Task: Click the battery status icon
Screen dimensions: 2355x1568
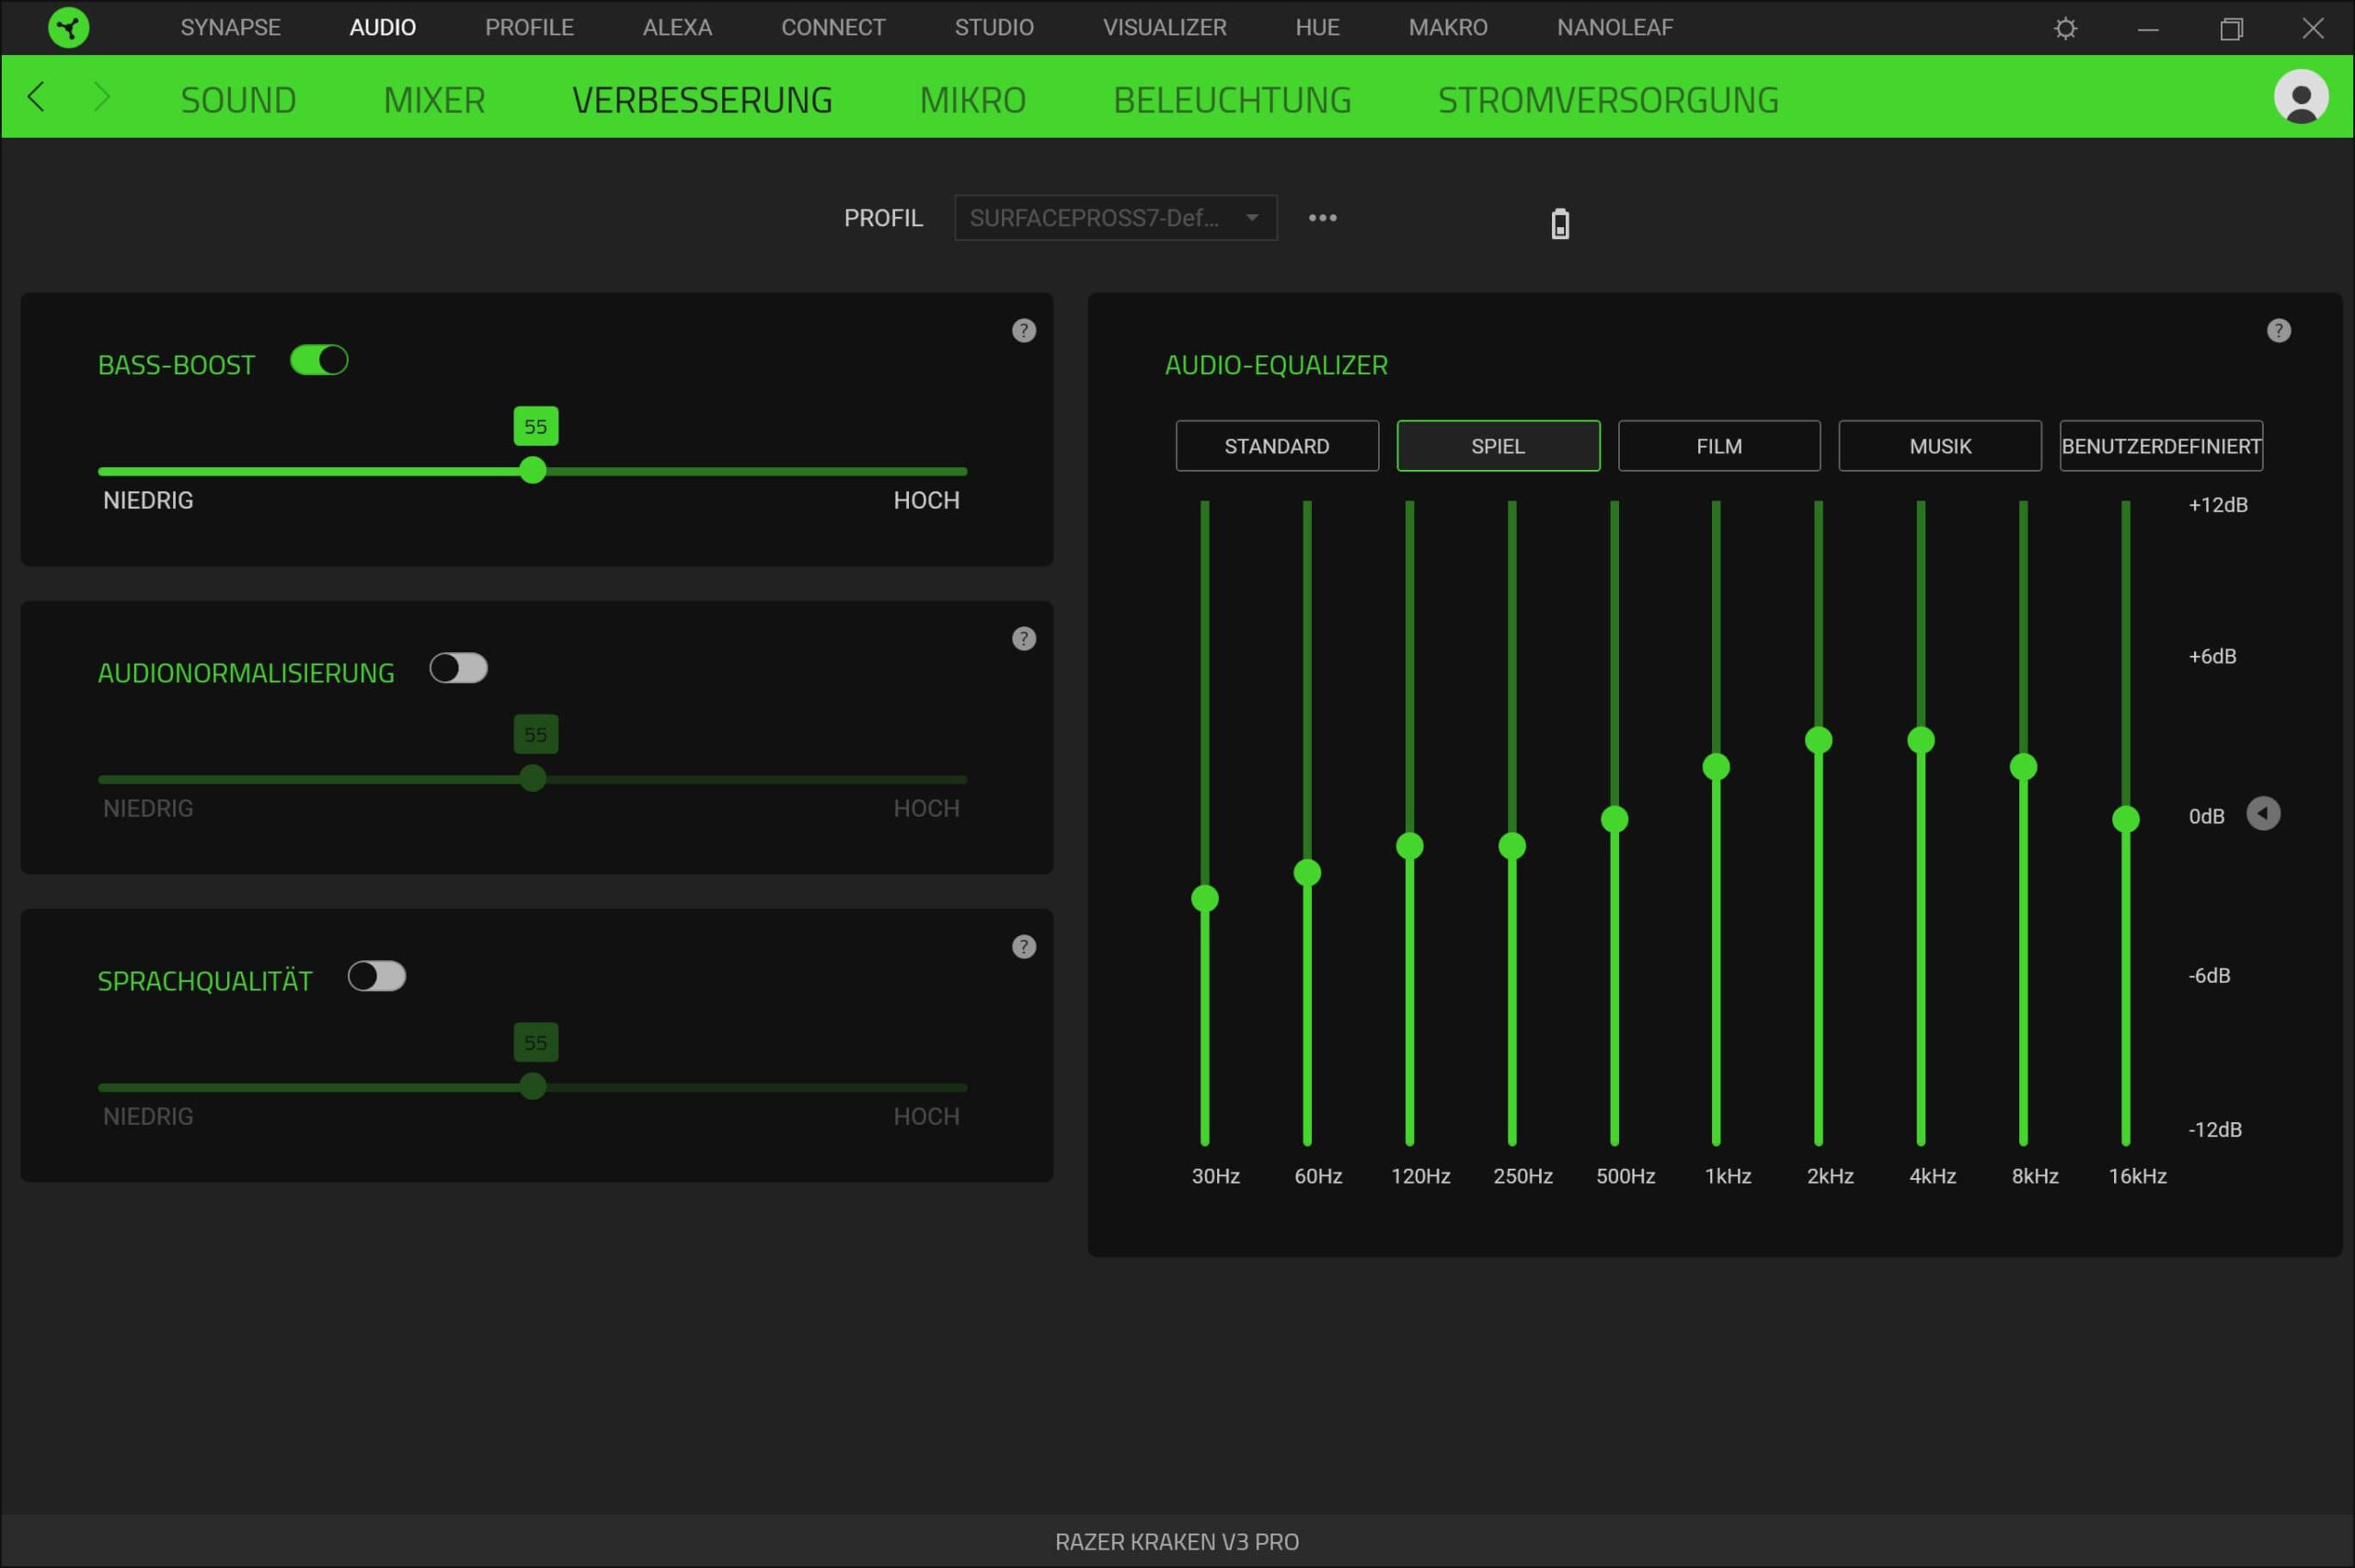Action: pyautogui.click(x=1559, y=223)
